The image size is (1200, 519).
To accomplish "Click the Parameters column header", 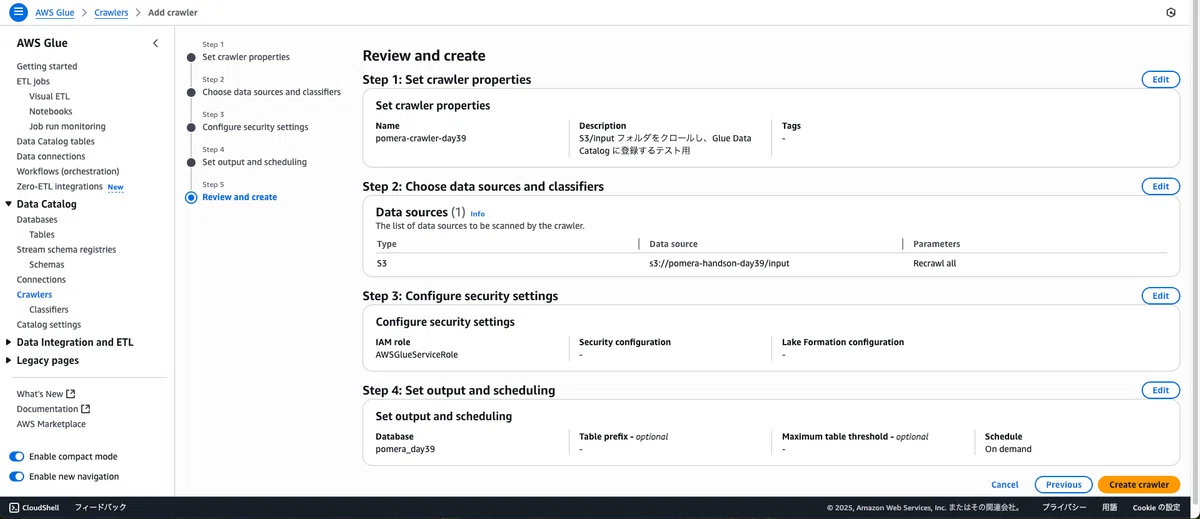I will 936,244.
